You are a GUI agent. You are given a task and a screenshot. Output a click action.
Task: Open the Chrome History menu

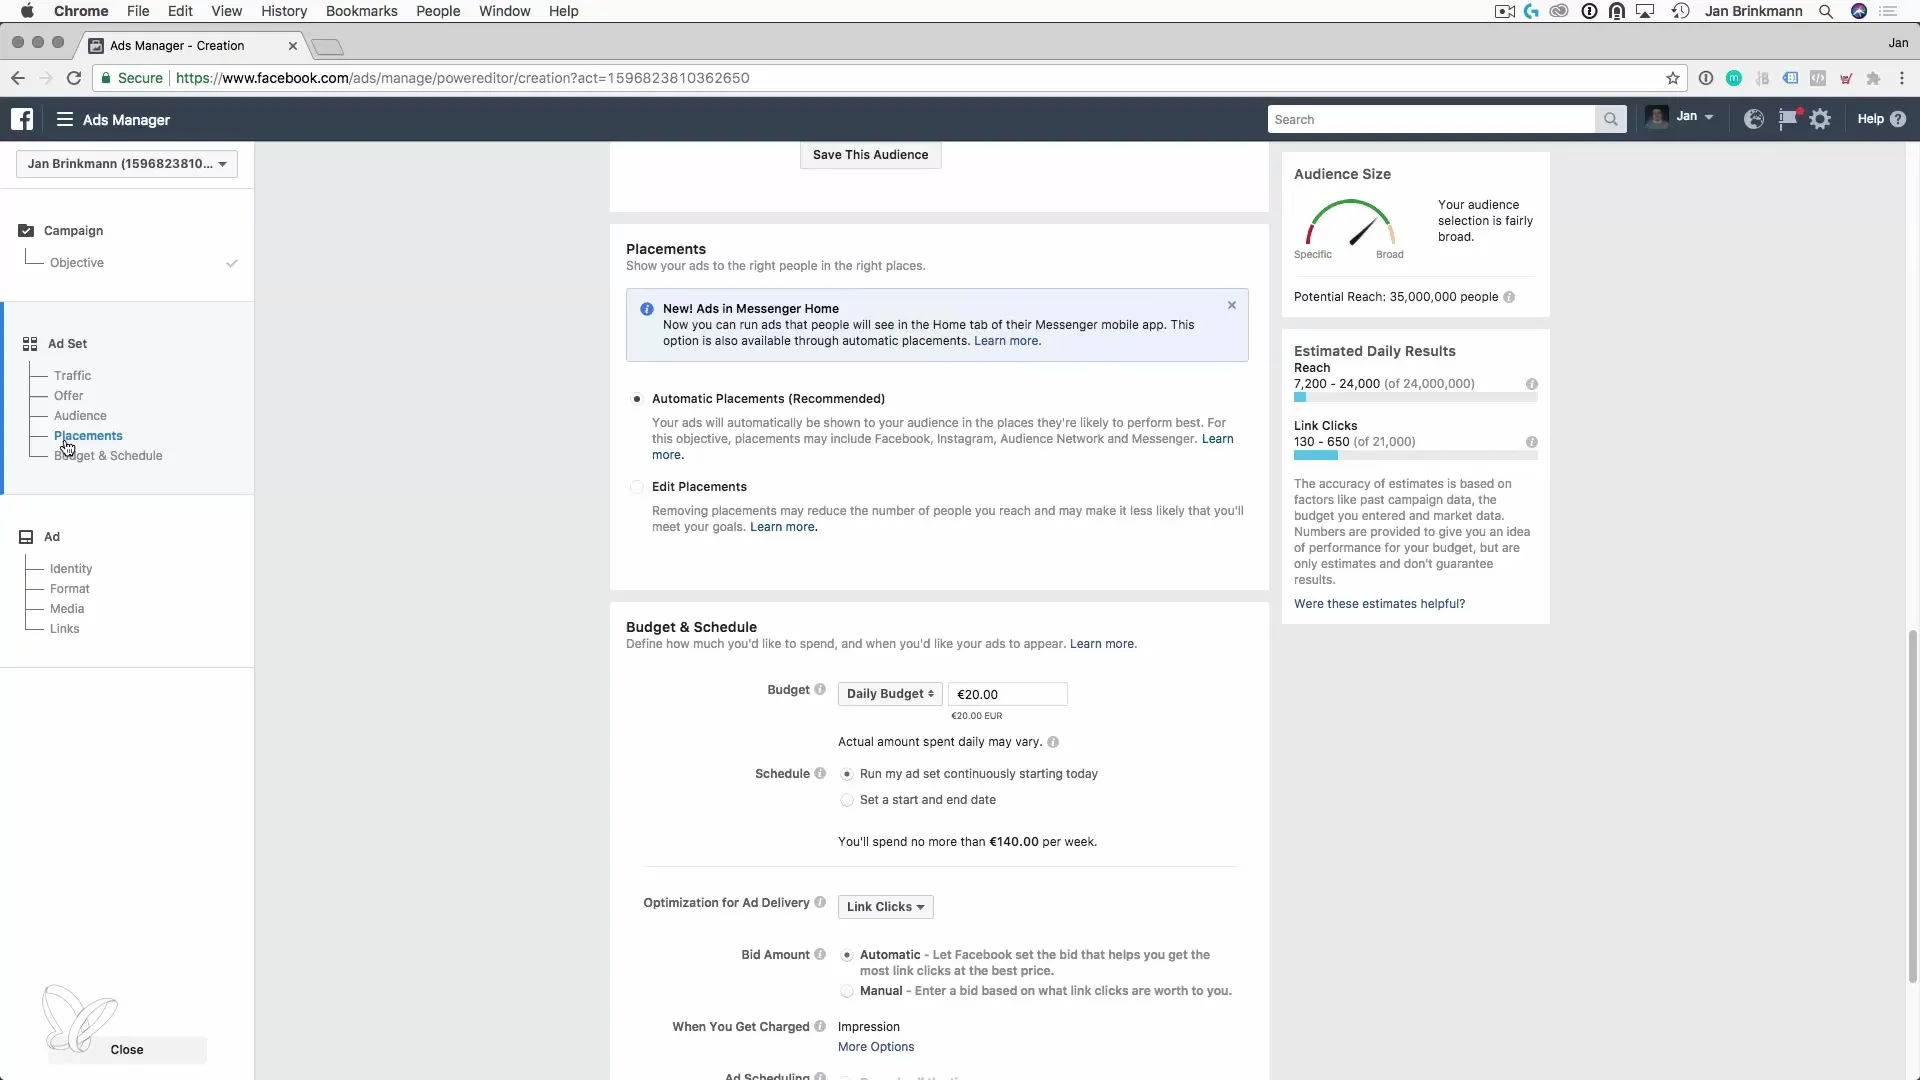[x=284, y=11]
